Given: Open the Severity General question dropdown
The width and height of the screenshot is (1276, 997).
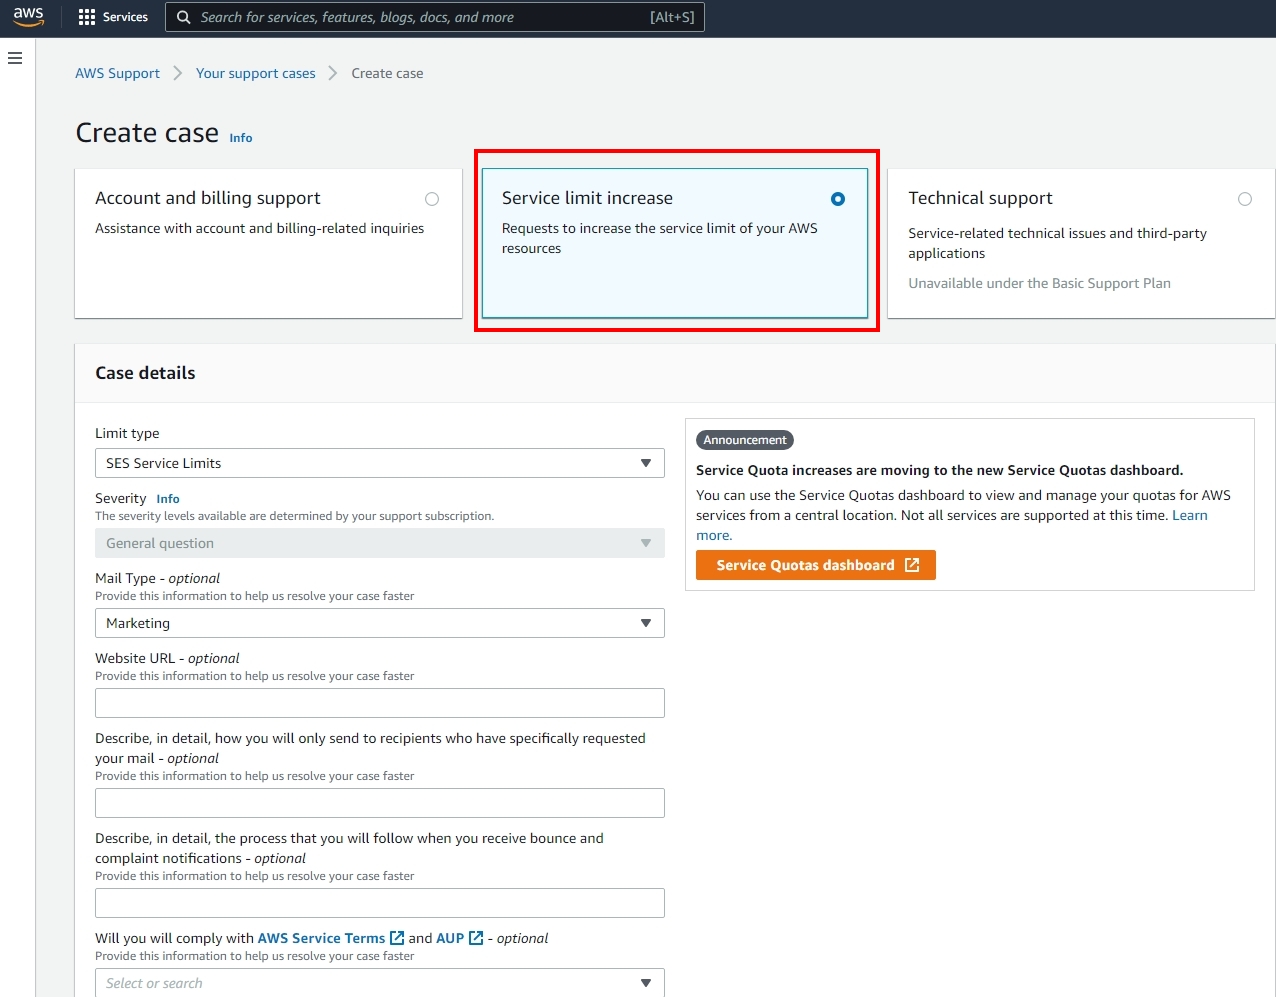Looking at the screenshot, I should (380, 543).
